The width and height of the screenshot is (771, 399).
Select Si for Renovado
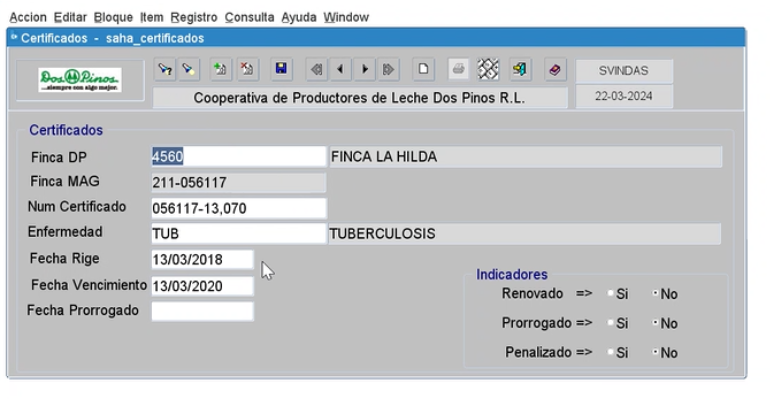click(611, 293)
